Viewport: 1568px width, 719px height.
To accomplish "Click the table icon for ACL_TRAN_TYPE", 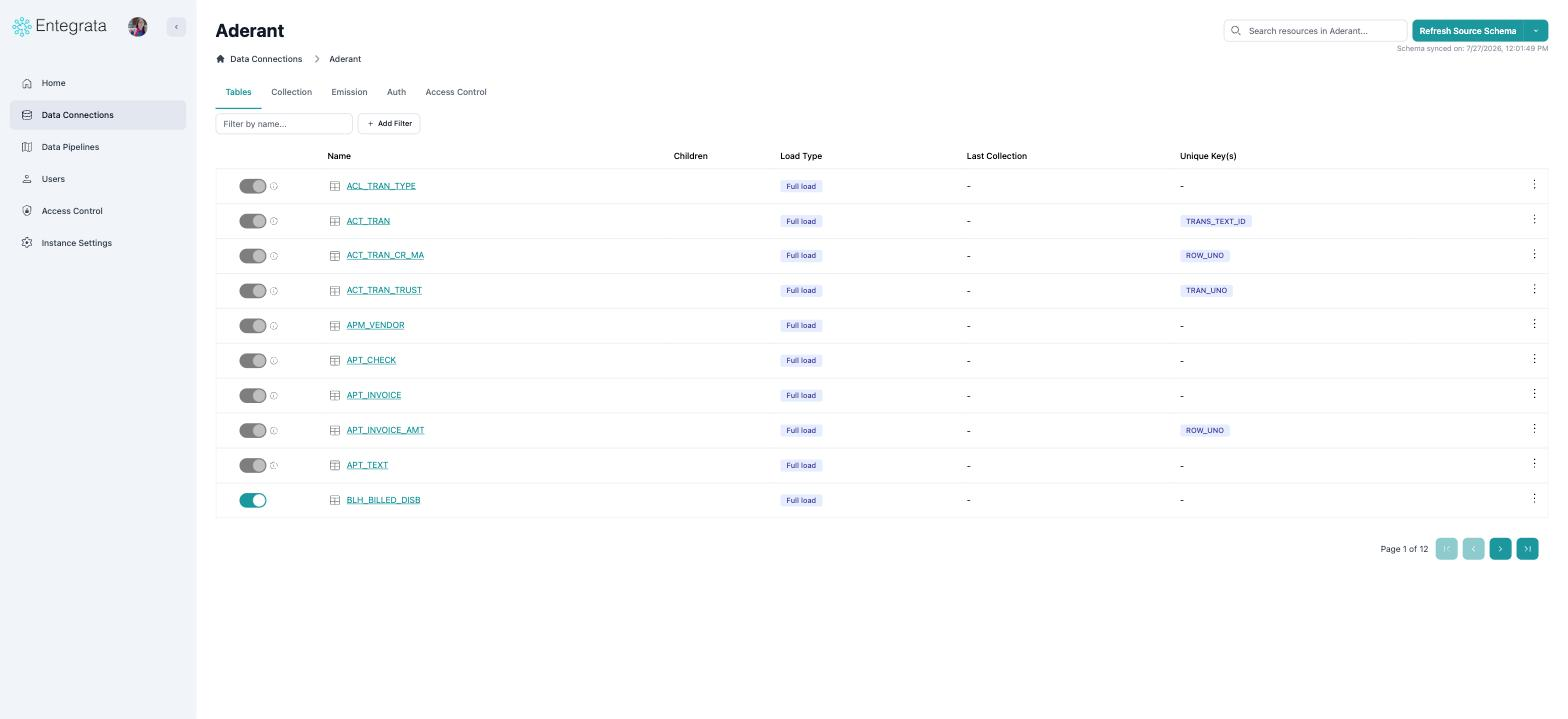I will click(x=335, y=186).
